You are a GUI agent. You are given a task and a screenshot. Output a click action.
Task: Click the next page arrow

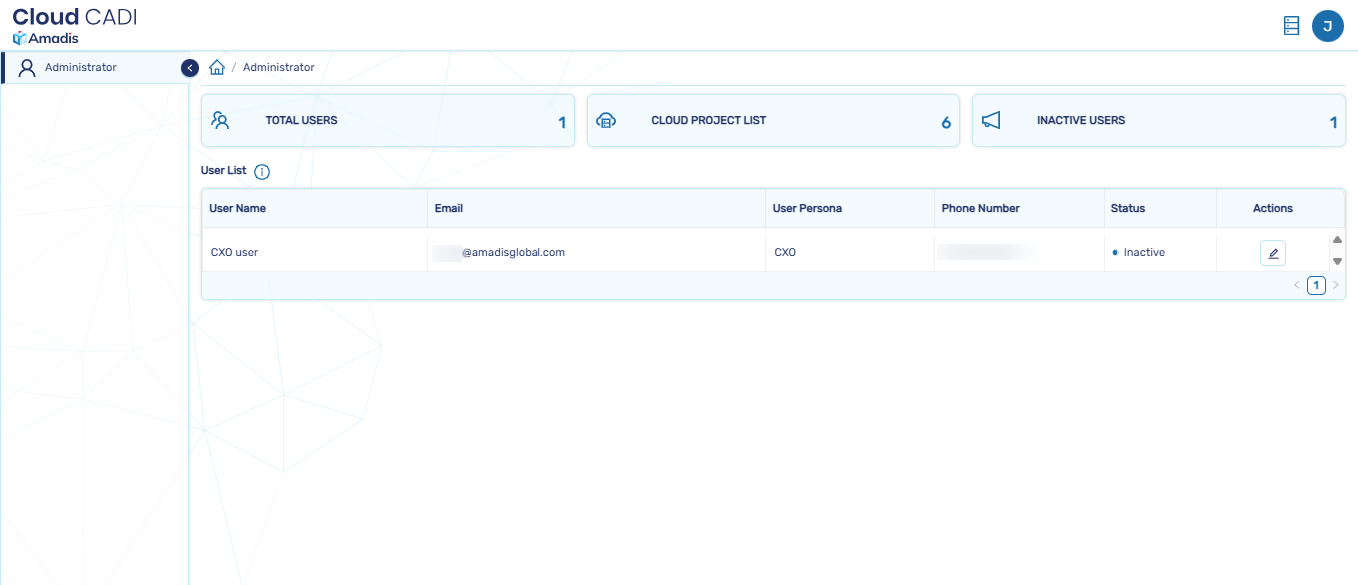[1335, 286]
